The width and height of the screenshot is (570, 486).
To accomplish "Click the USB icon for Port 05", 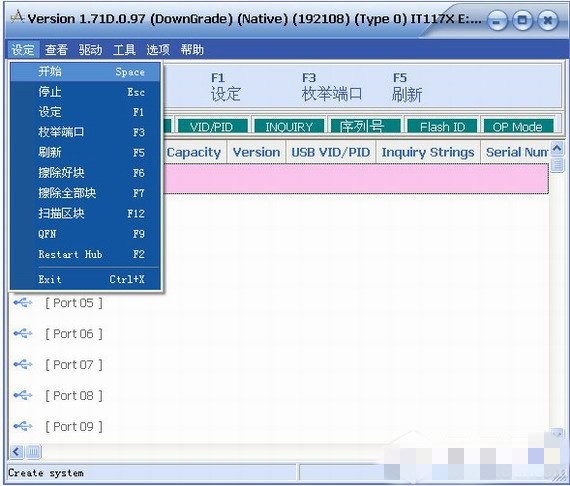I will [23, 302].
